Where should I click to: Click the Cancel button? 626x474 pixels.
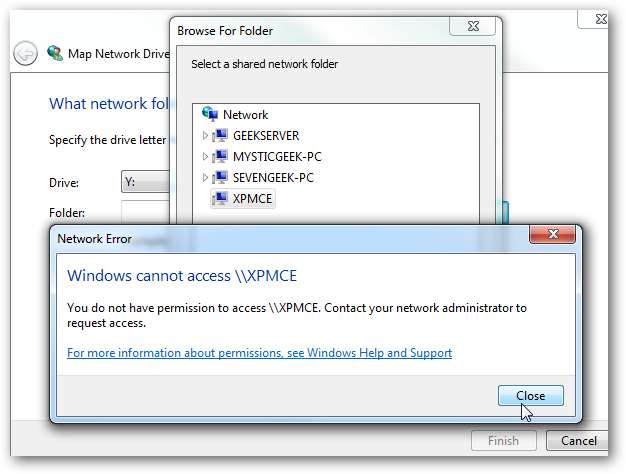click(578, 440)
